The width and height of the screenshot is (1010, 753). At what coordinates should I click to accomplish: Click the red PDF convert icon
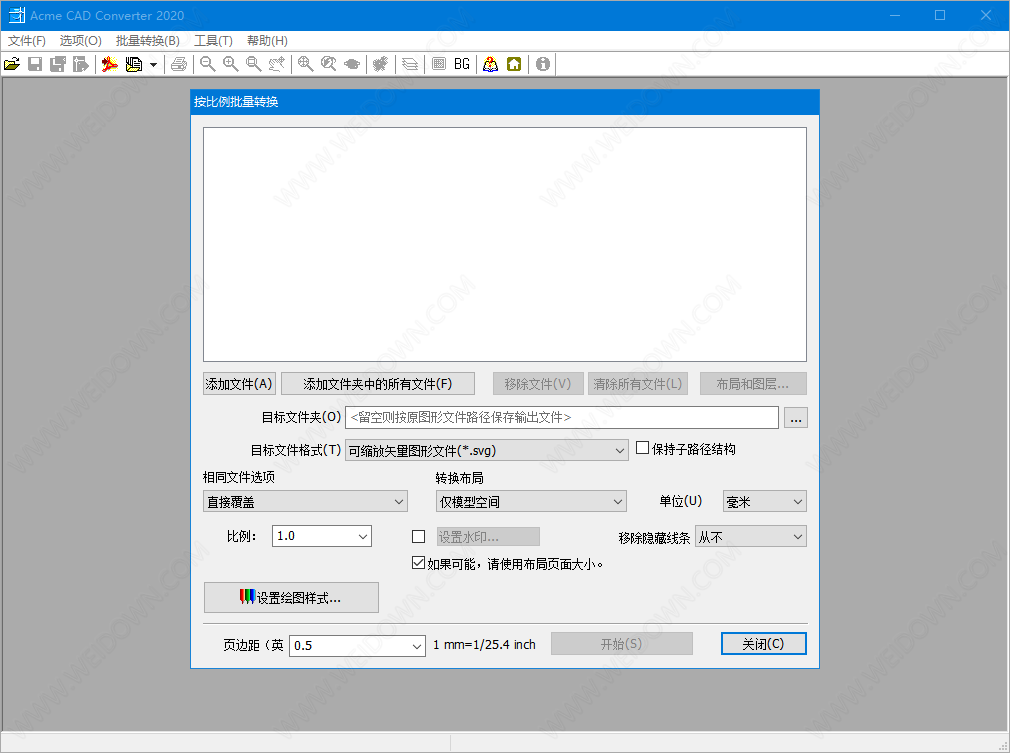click(x=110, y=64)
